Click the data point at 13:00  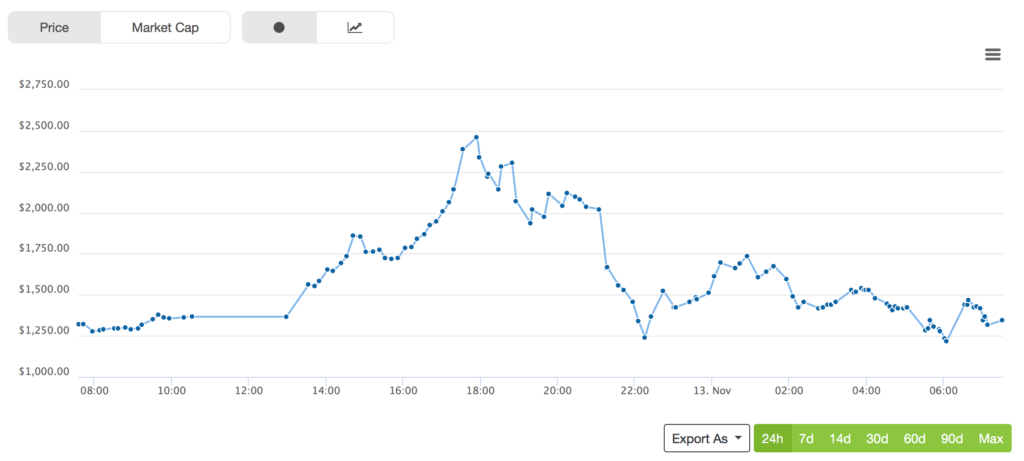tap(287, 317)
